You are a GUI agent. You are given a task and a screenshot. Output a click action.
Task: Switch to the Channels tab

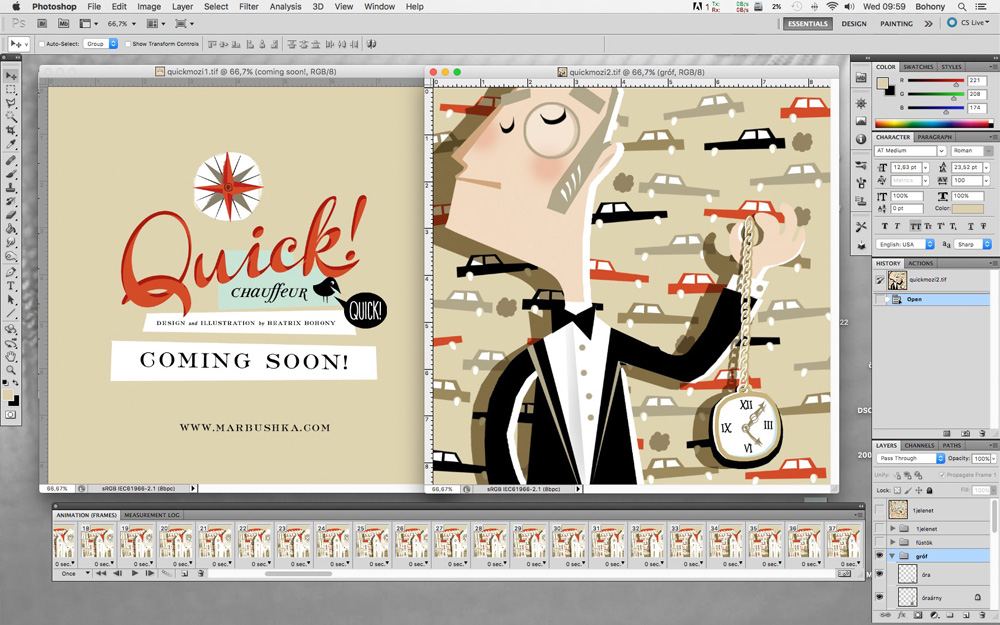[919, 445]
